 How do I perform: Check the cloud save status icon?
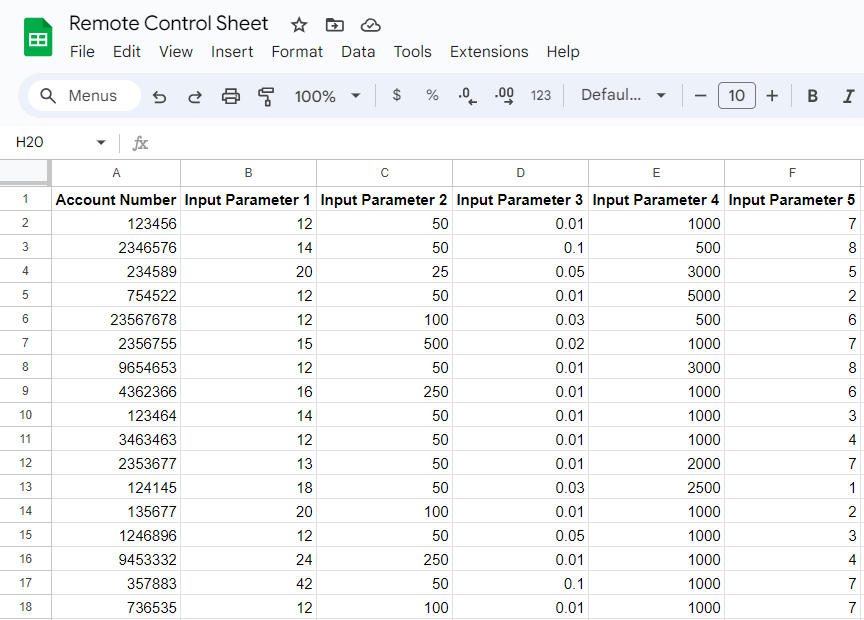point(370,25)
